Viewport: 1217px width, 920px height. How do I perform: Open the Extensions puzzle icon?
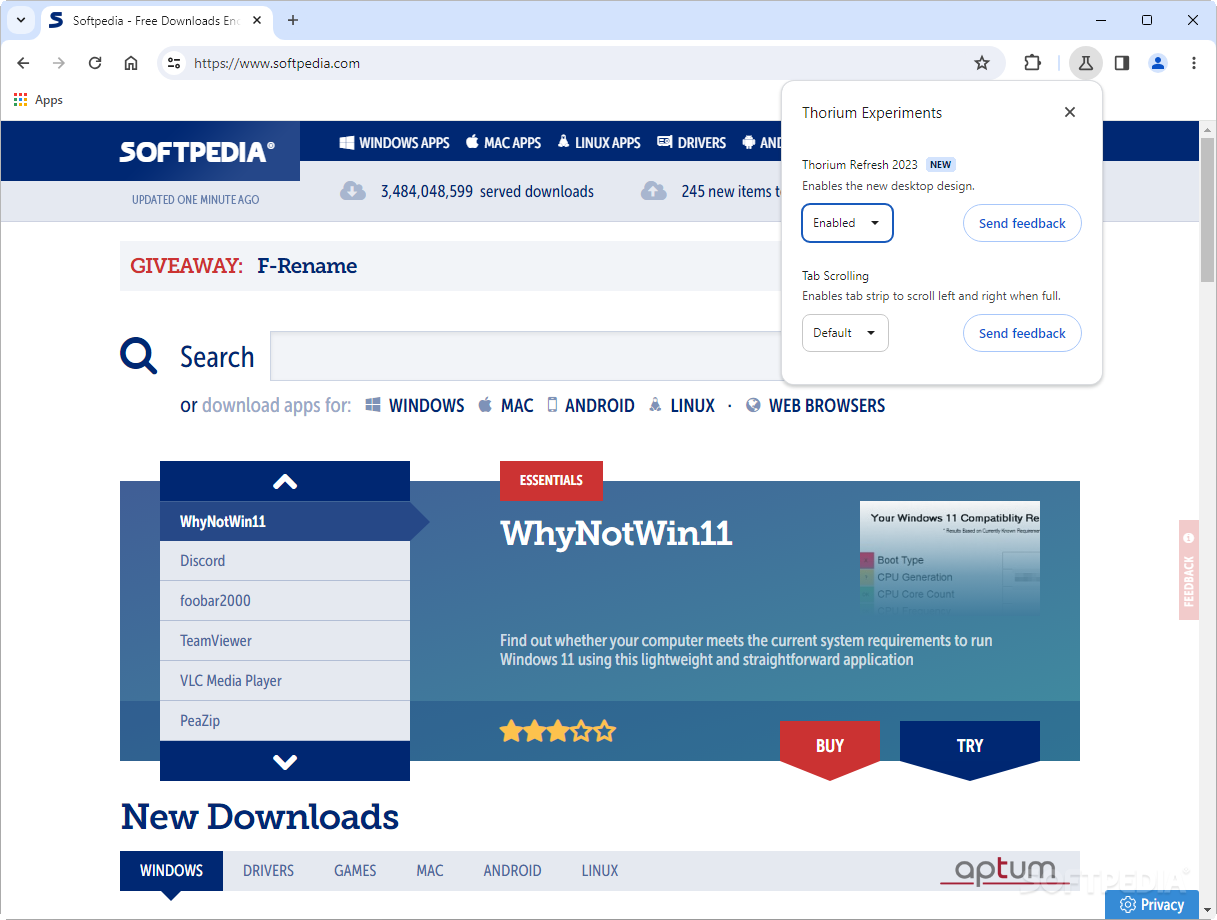coord(1033,63)
